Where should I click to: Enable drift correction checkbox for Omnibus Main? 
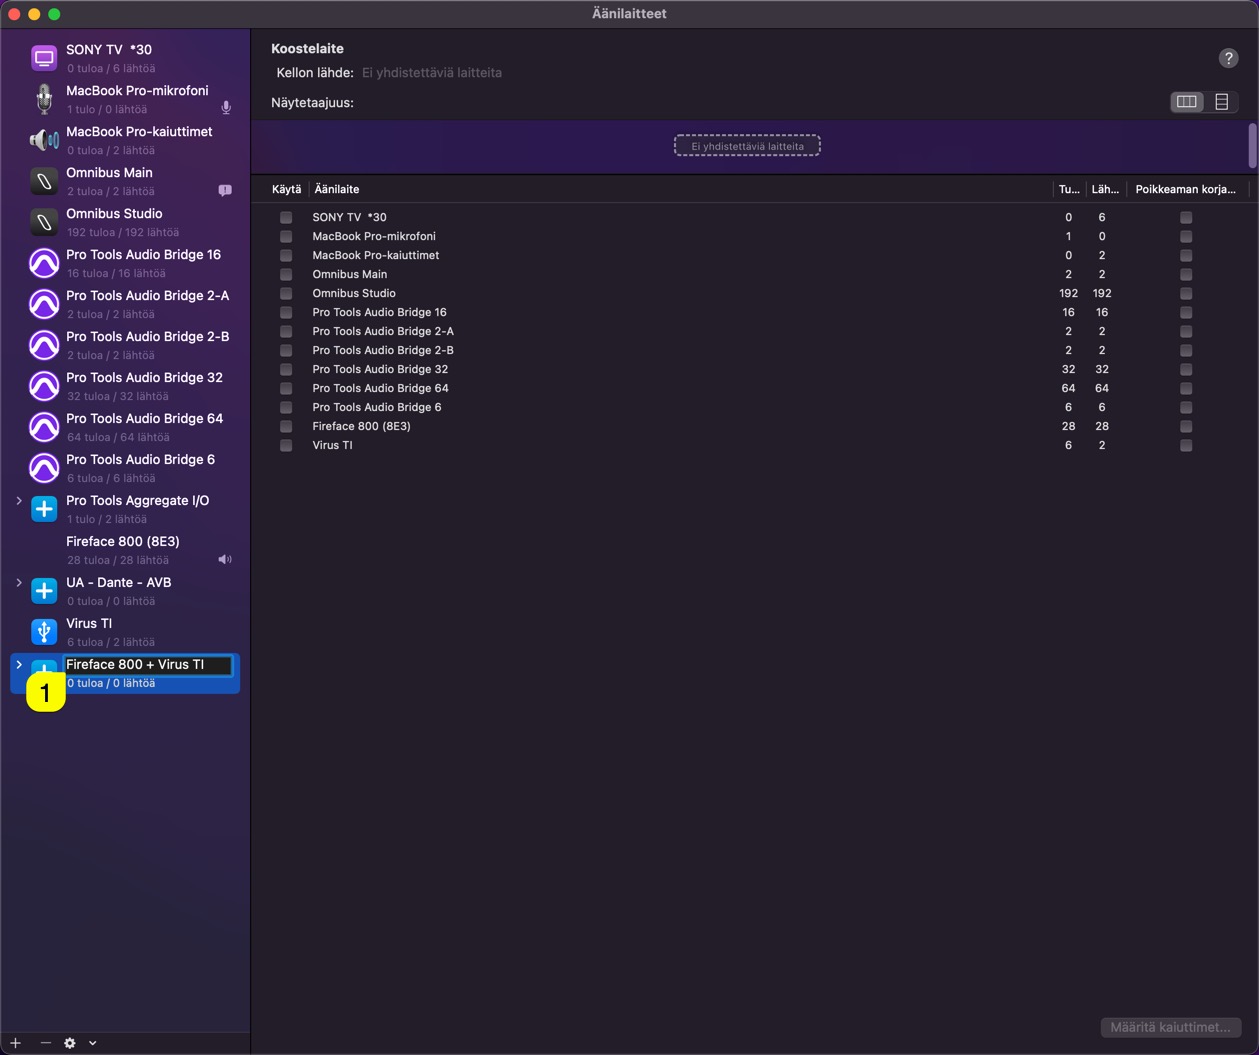pyautogui.click(x=1186, y=274)
